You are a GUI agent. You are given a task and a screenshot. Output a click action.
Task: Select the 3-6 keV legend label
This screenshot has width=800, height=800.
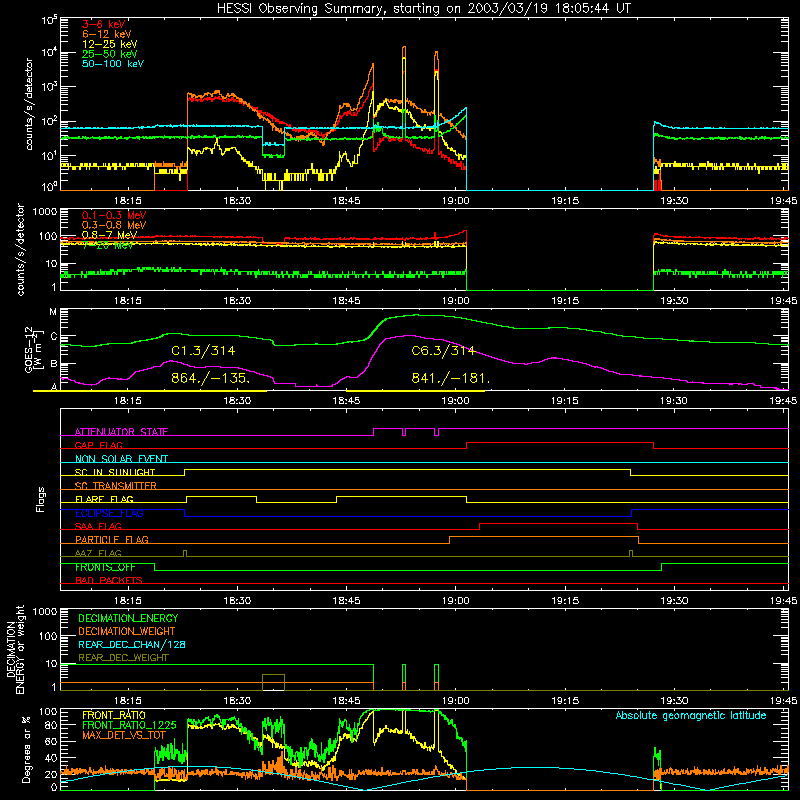pyautogui.click(x=104, y=24)
